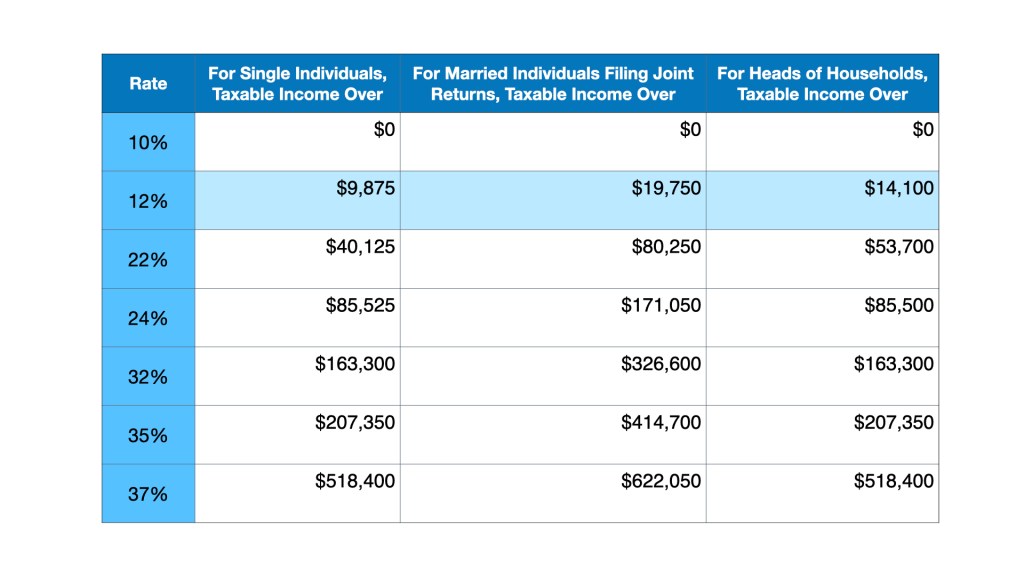Click the $171,050 cell

tap(657, 305)
